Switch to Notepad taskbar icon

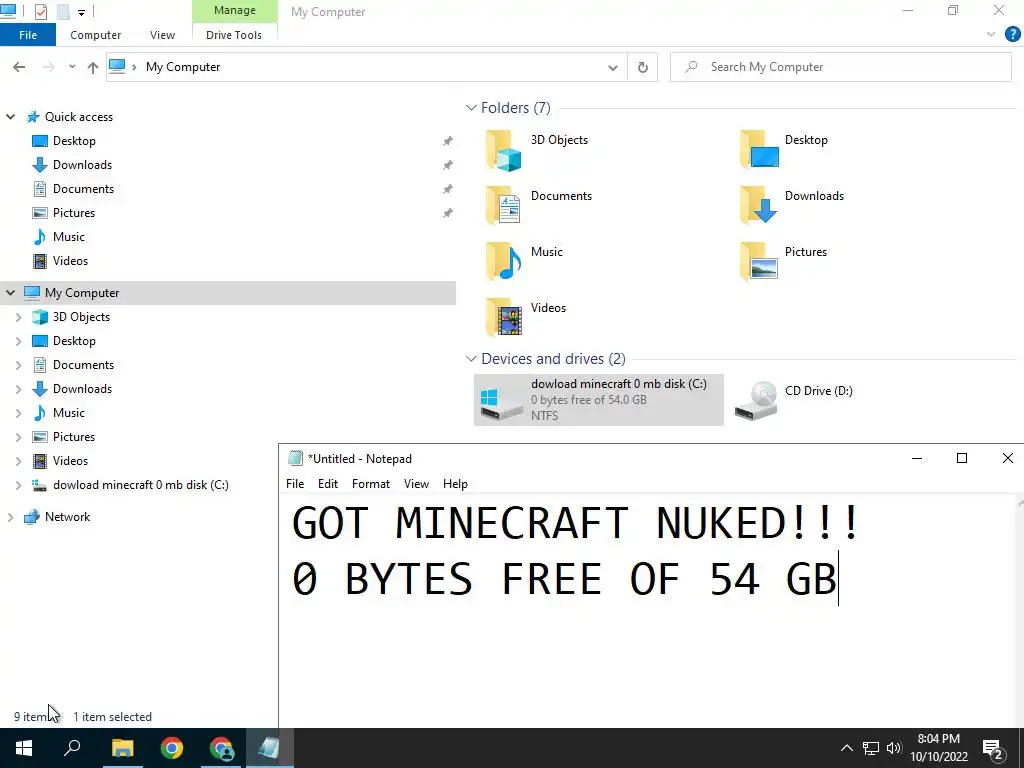[x=269, y=748]
